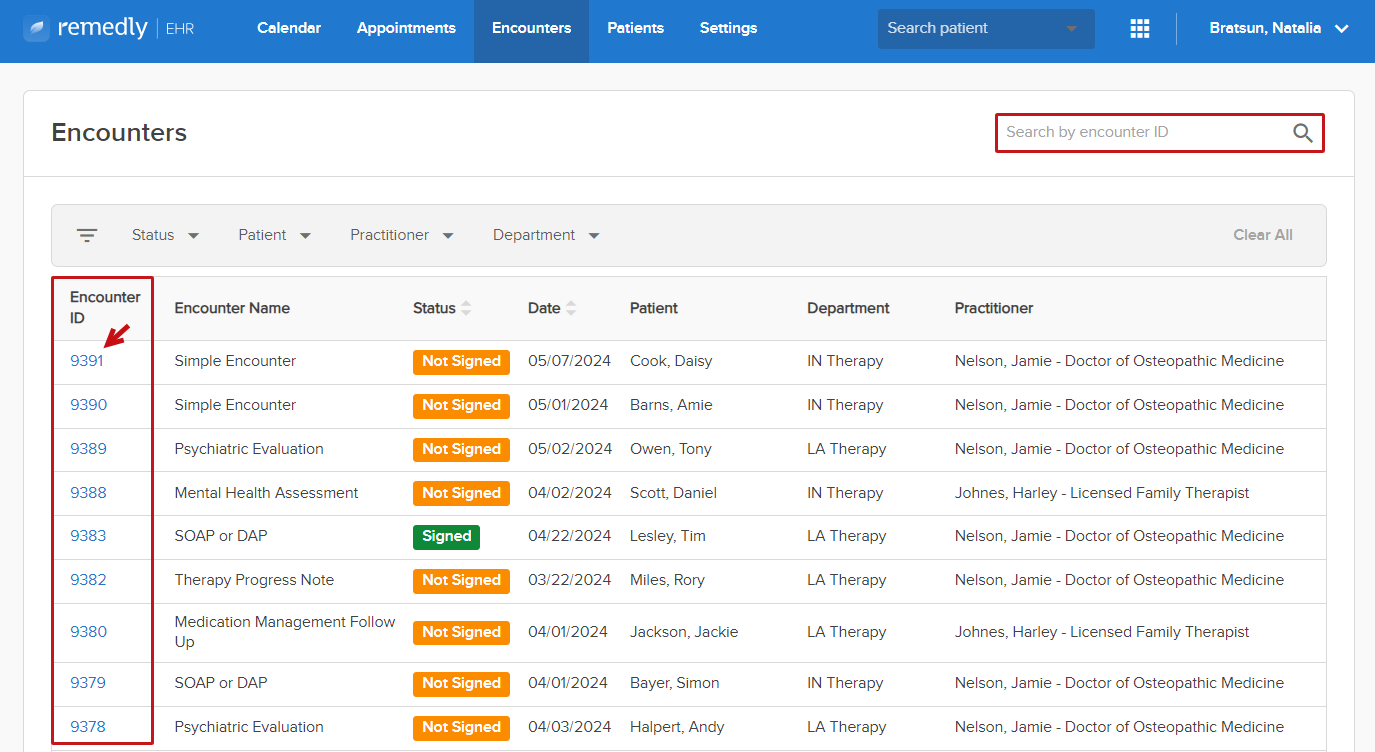This screenshot has width=1375, height=752.
Task: Open encounter 9383
Action: coord(88,536)
